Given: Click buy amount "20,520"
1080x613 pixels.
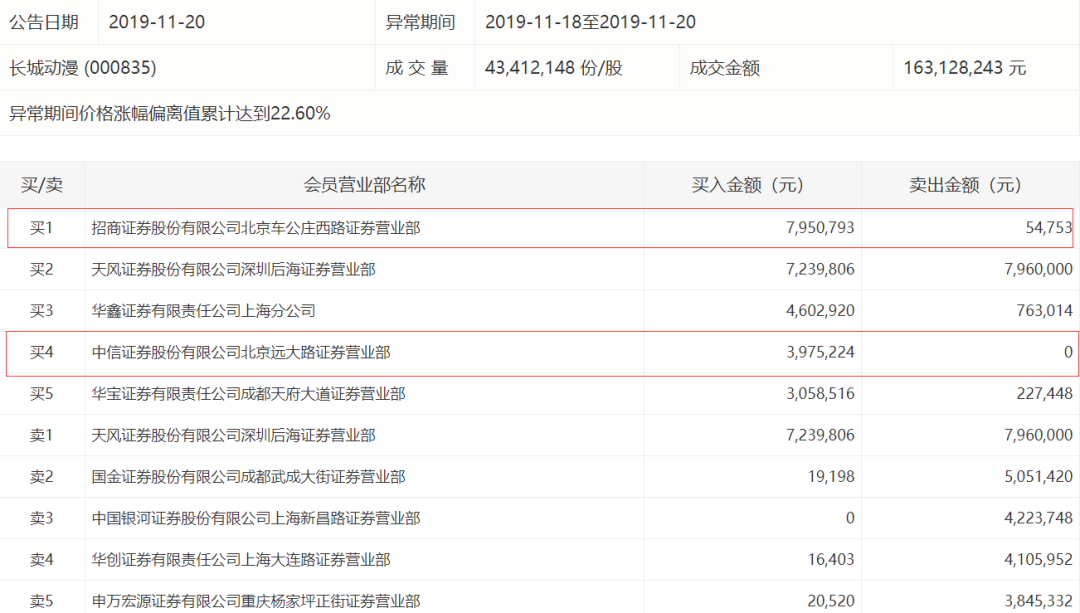Looking at the screenshot, I should (x=831, y=601).
